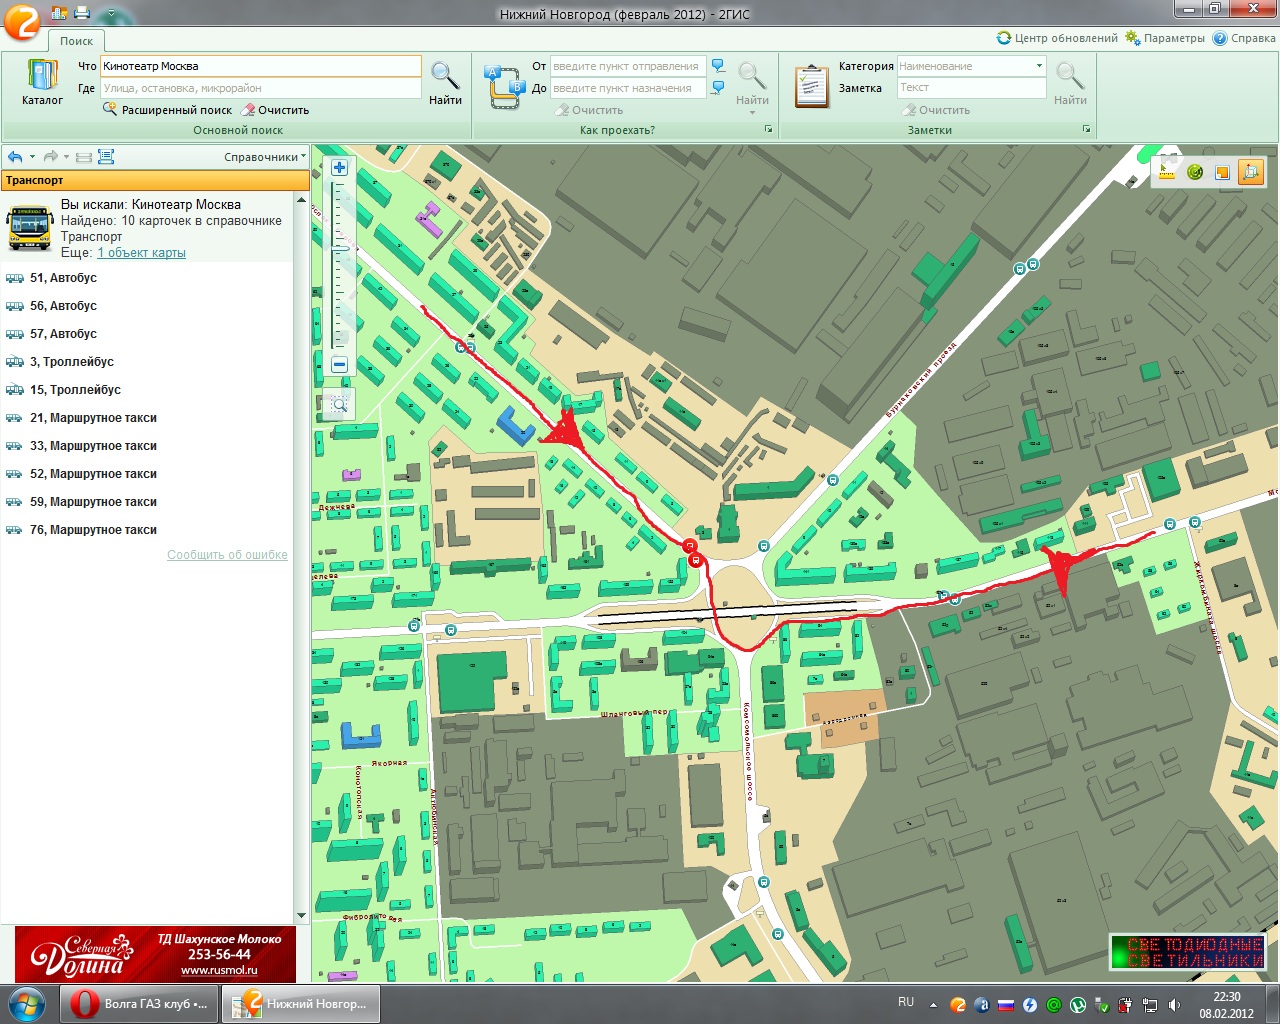Expand Как проехать group dialog launcher
This screenshot has height=1024, width=1280.
tap(769, 130)
